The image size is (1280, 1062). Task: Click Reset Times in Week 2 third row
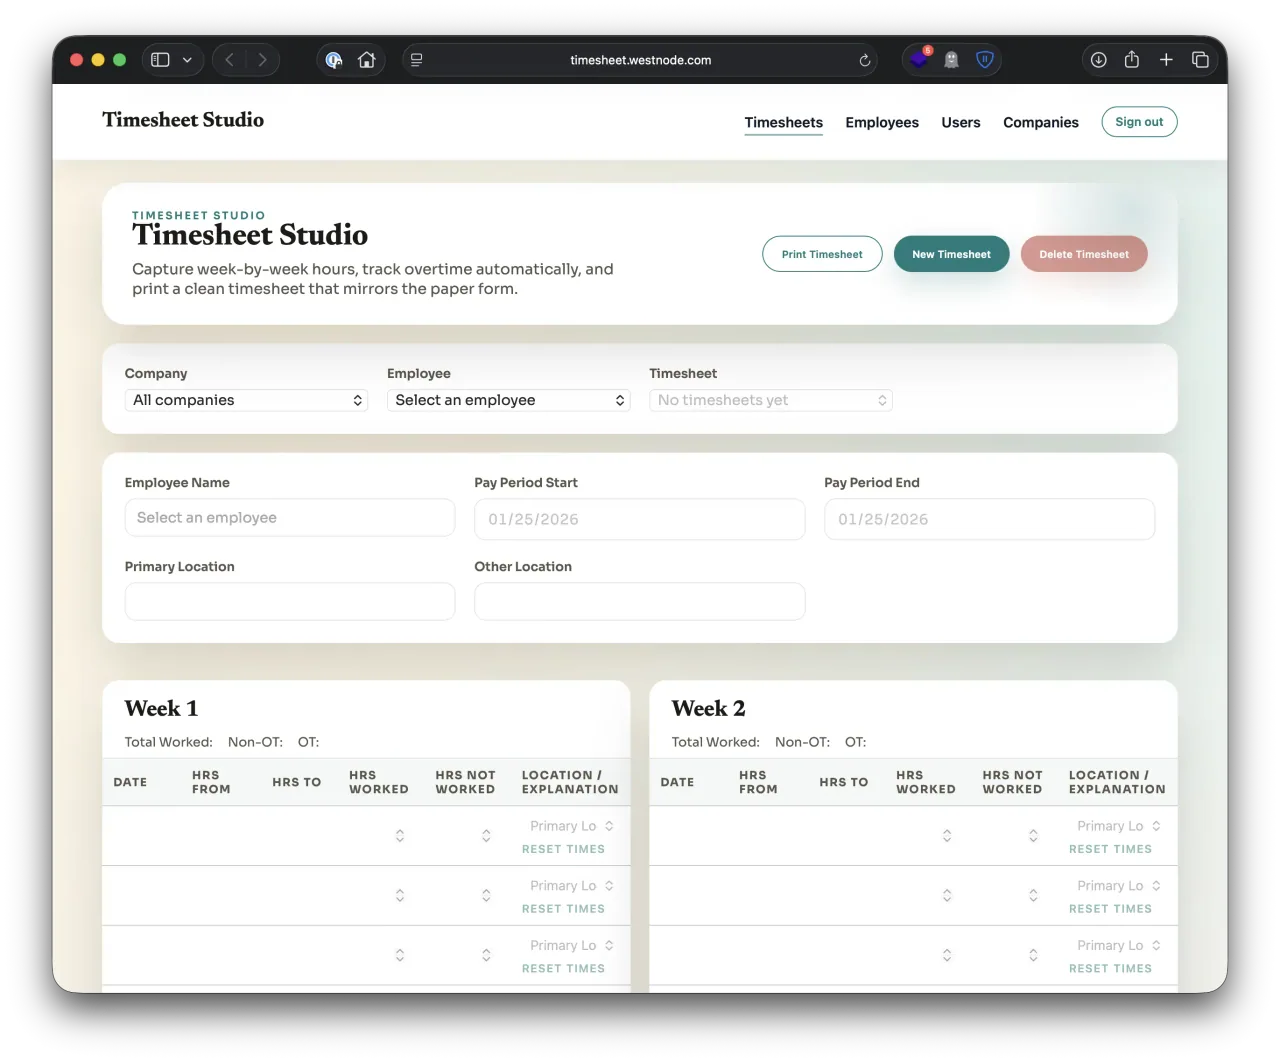(x=1110, y=968)
